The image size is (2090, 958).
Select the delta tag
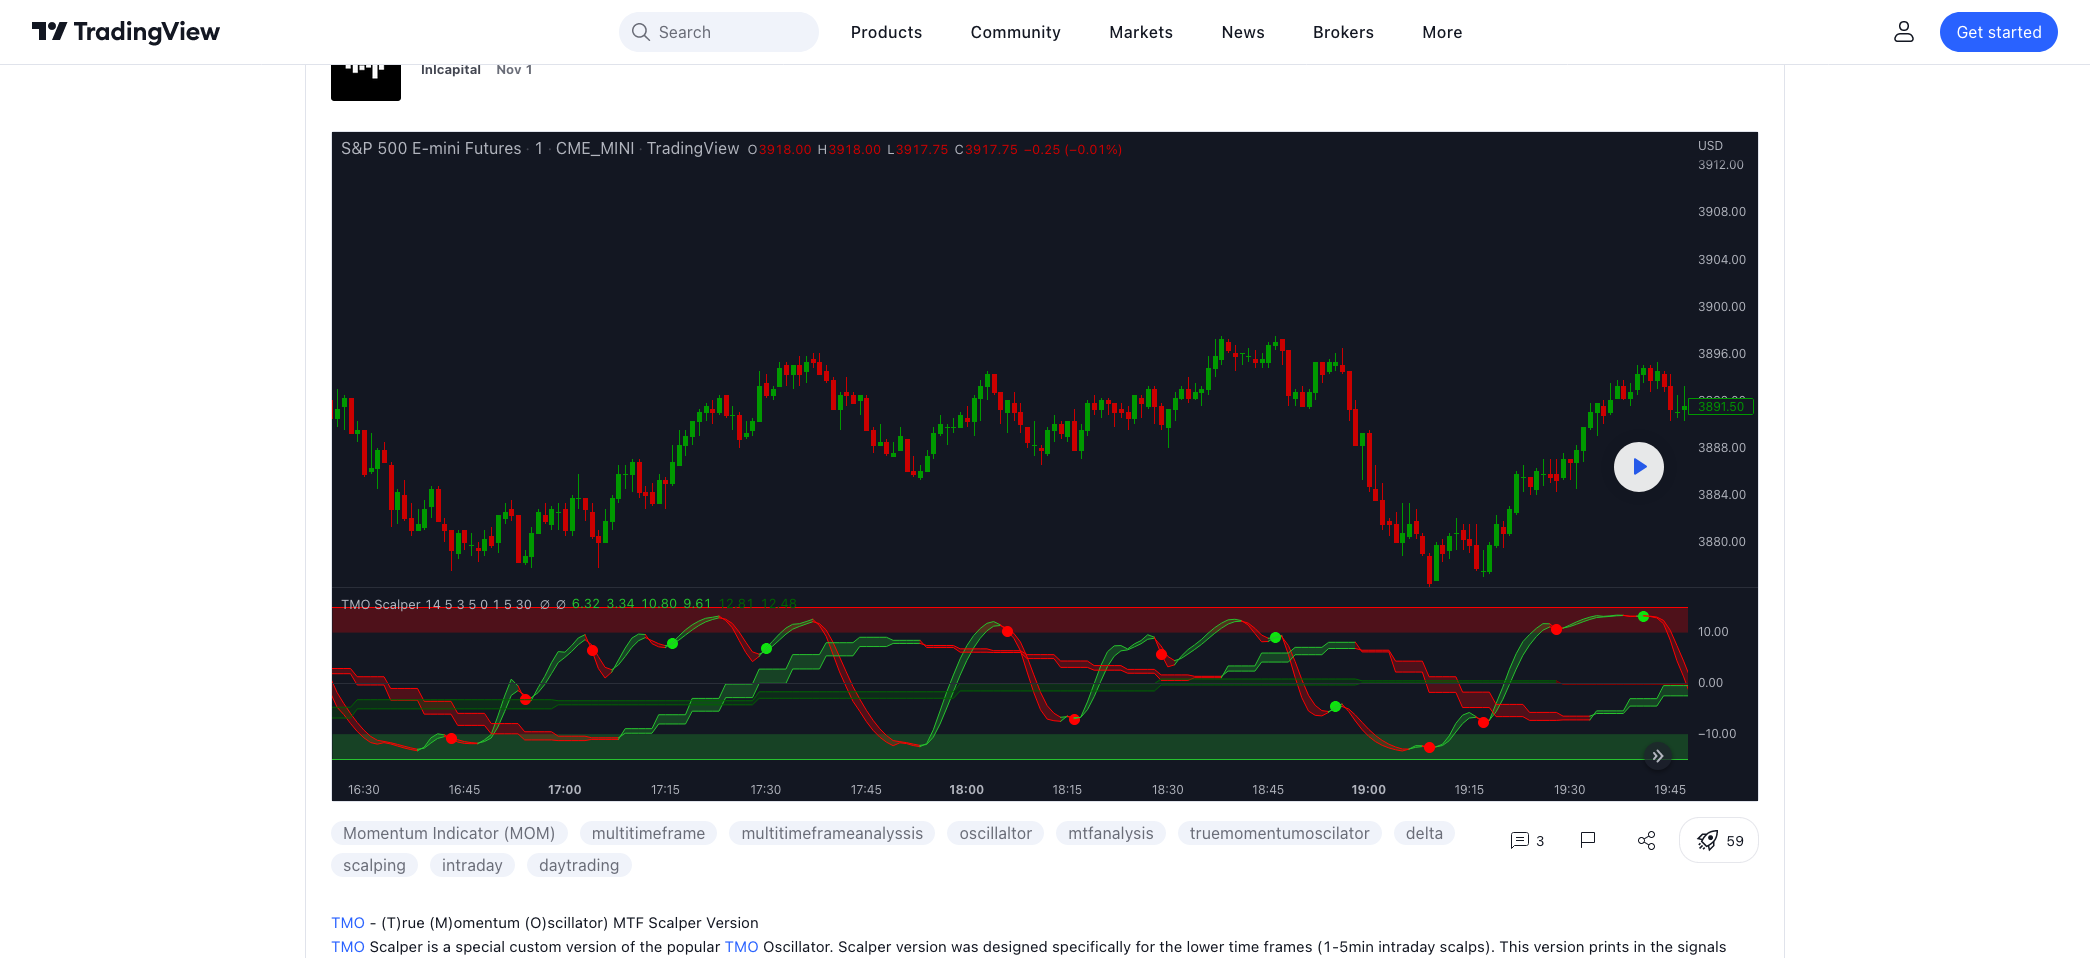point(1424,833)
